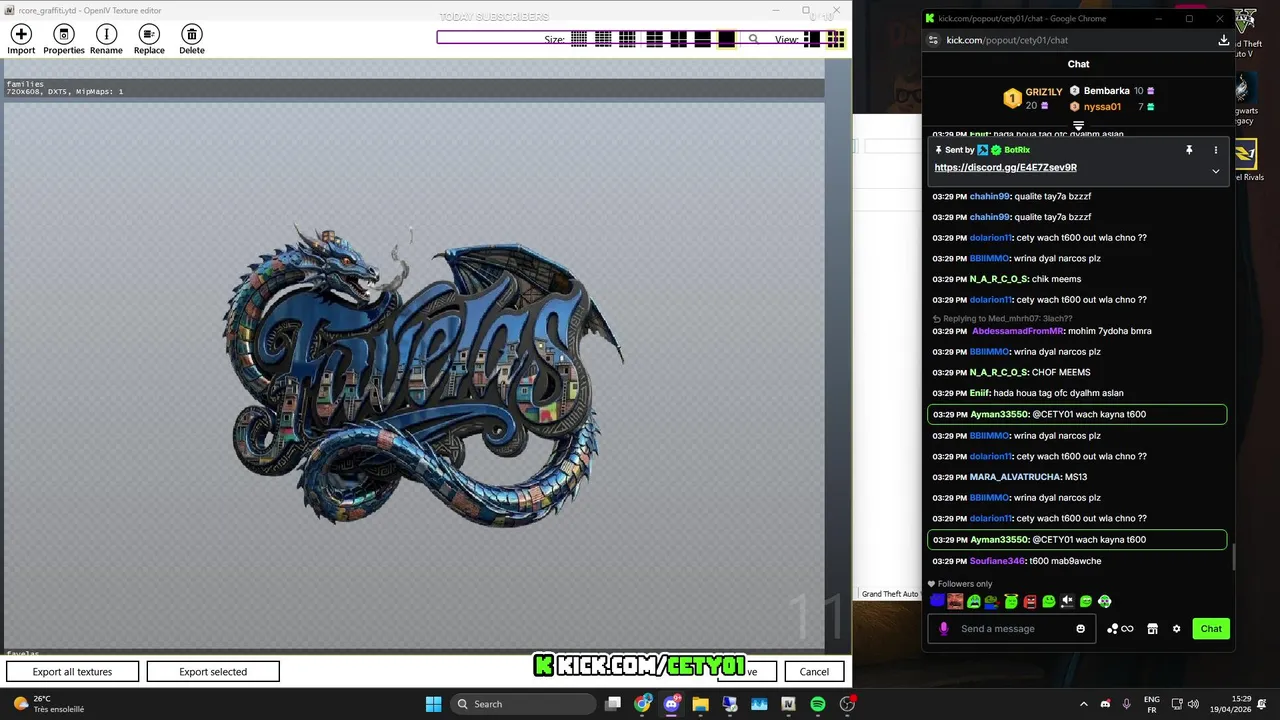
Task: Open chat settings gear
Action: pyautogui.click(x=1176, y=629)
